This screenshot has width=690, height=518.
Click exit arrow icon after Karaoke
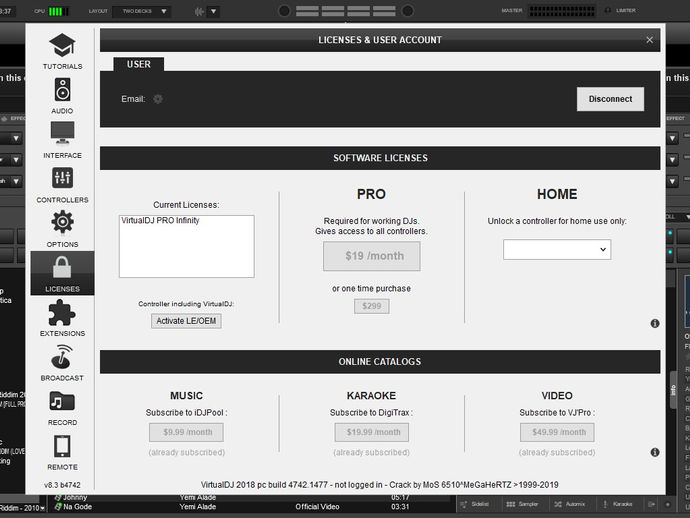click(x=652, y=504)
